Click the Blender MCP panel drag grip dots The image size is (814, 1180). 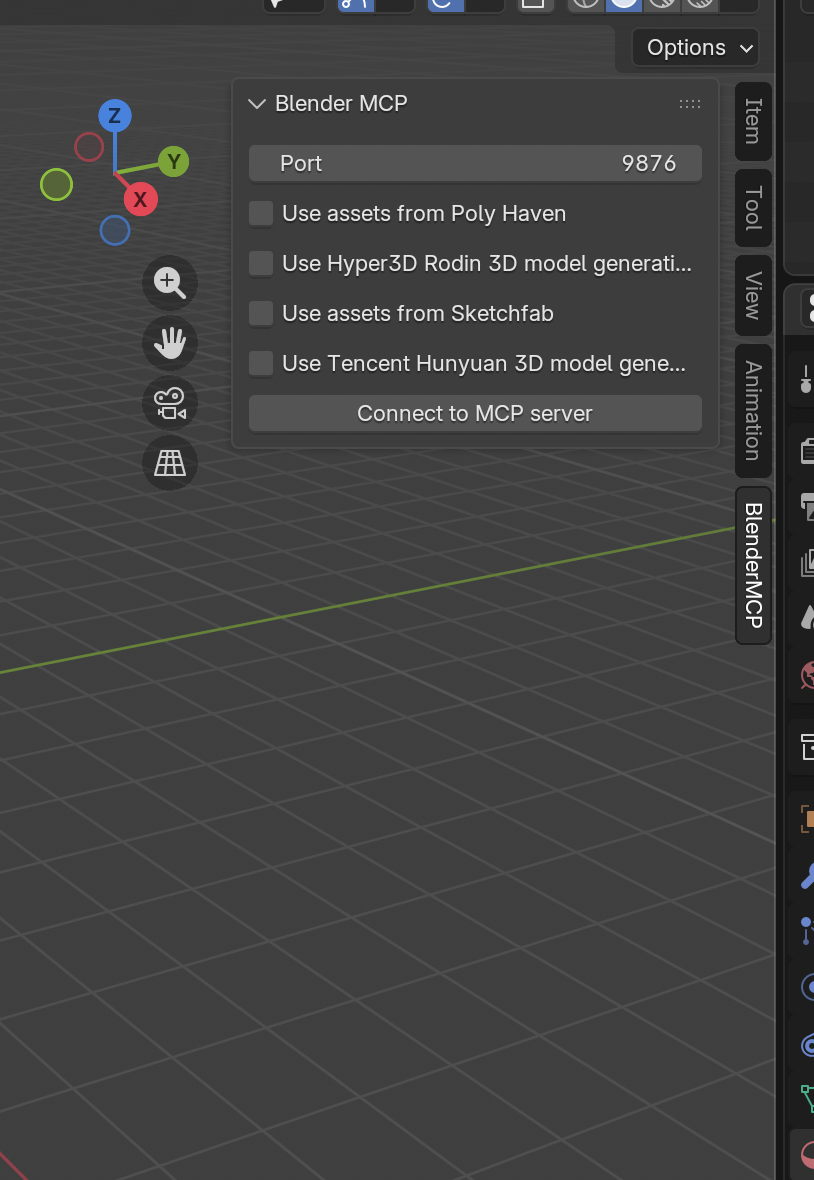[x=690, y=104]
